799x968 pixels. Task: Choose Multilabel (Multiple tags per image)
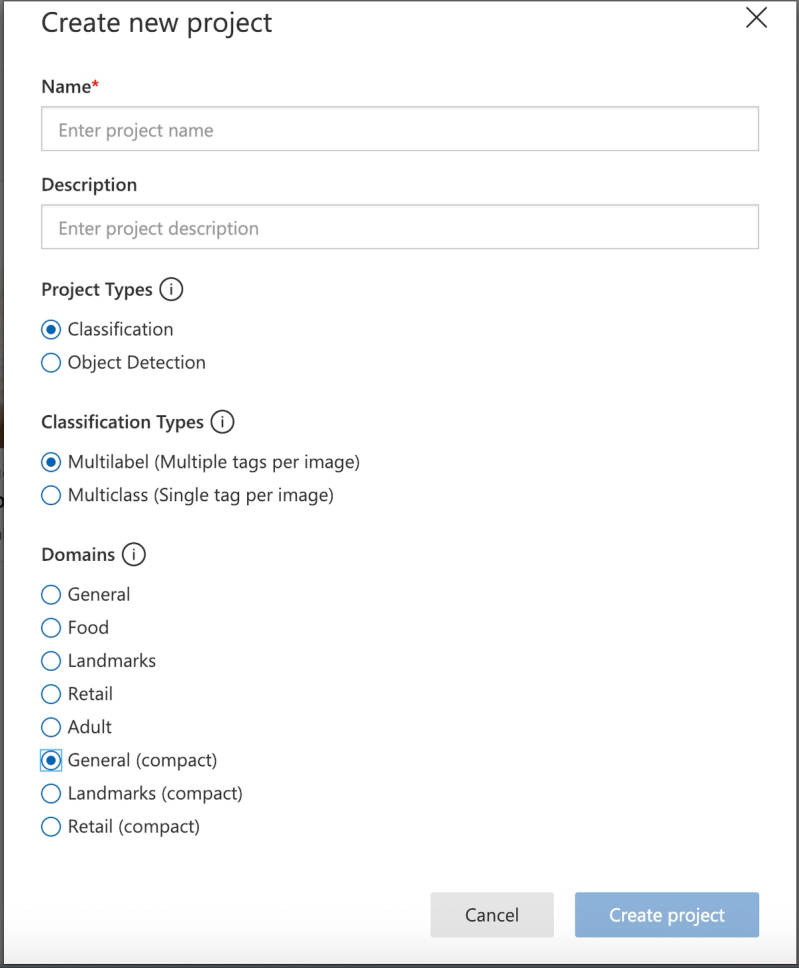pos(51,462)
